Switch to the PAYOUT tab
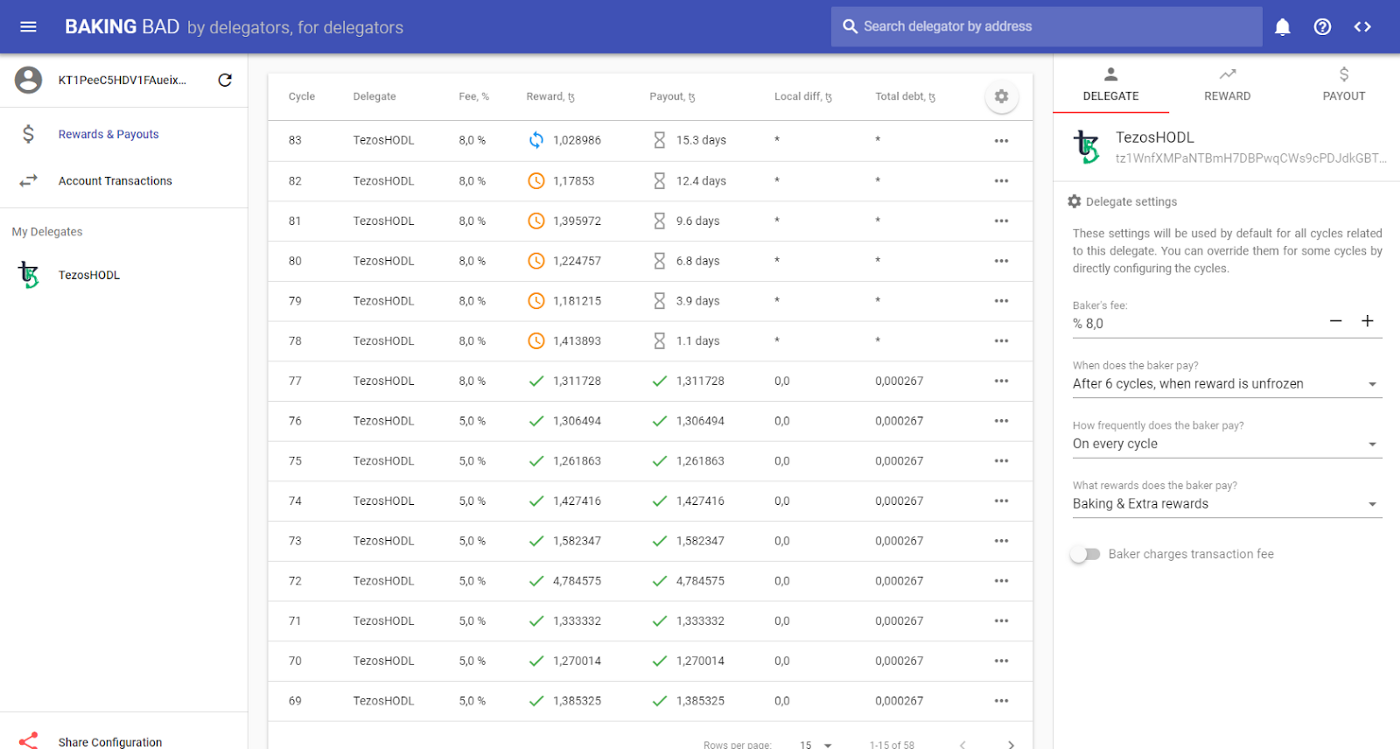This screenshot has height=749, width=1400. coord(1343,84)
